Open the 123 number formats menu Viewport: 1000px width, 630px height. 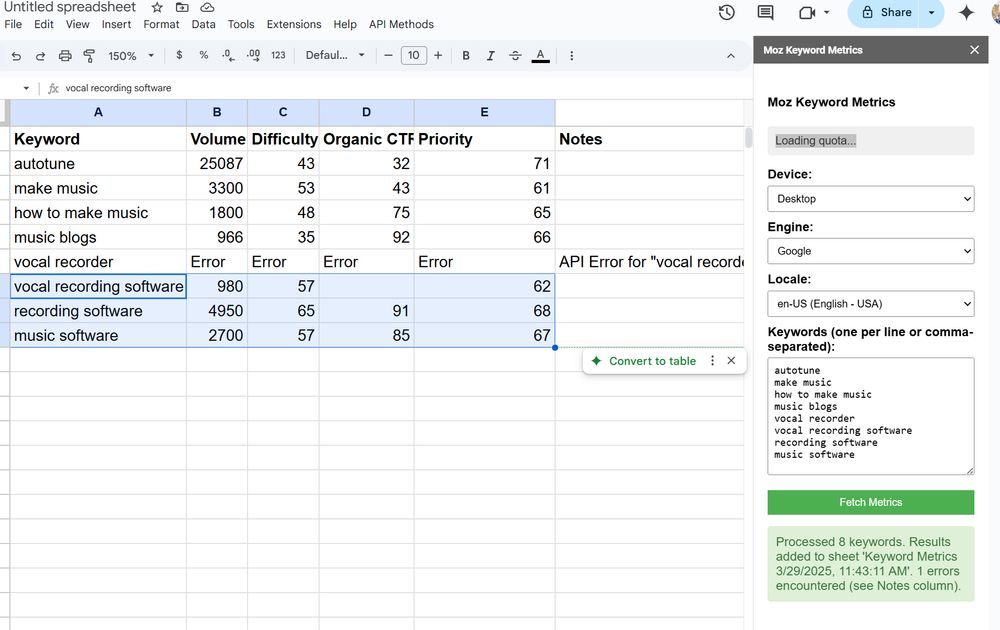(278, 55)
